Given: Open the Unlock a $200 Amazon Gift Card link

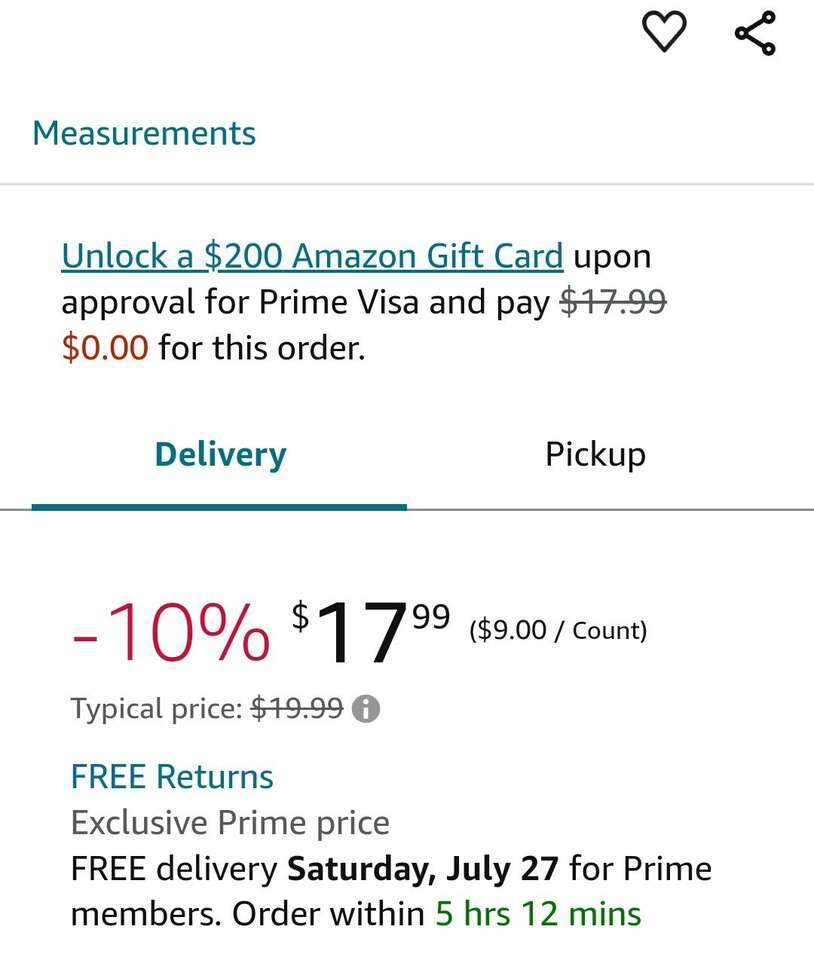Looking at the screenshot, I should click(x=312, y=257).
